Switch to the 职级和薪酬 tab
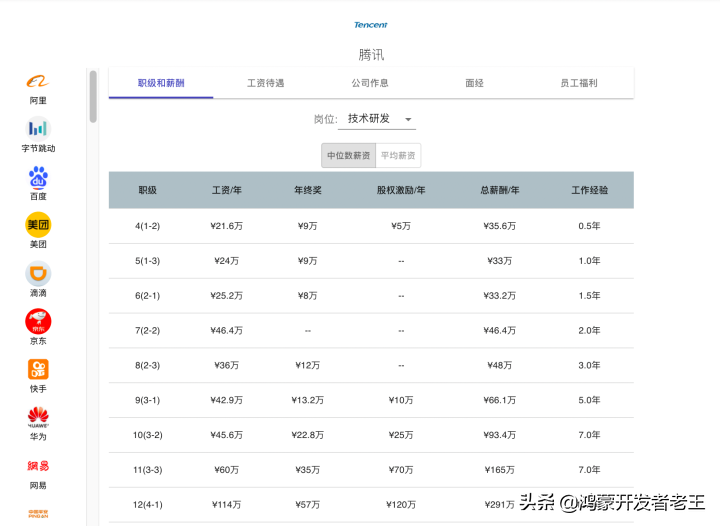Screen dimensions: 720x526 161,83
